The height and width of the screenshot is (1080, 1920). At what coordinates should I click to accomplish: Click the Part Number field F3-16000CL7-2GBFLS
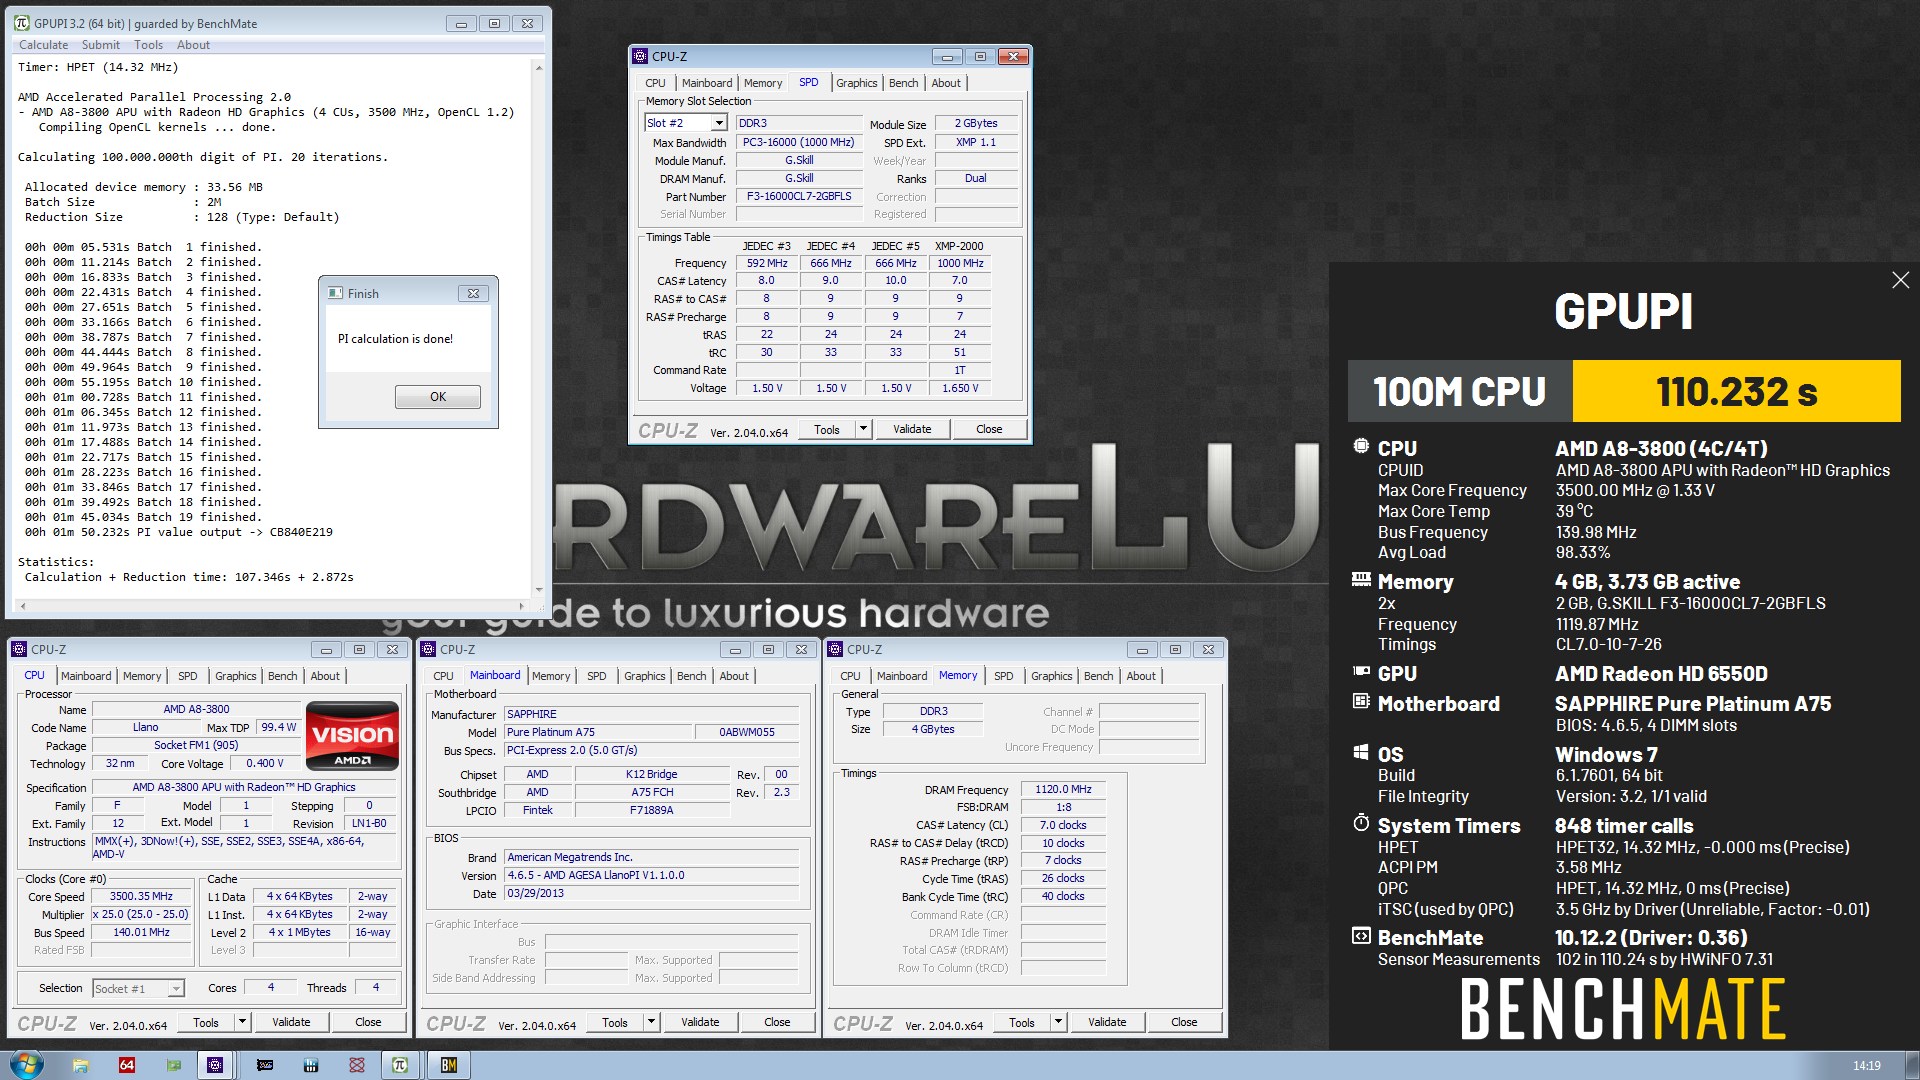click(799, 196)
